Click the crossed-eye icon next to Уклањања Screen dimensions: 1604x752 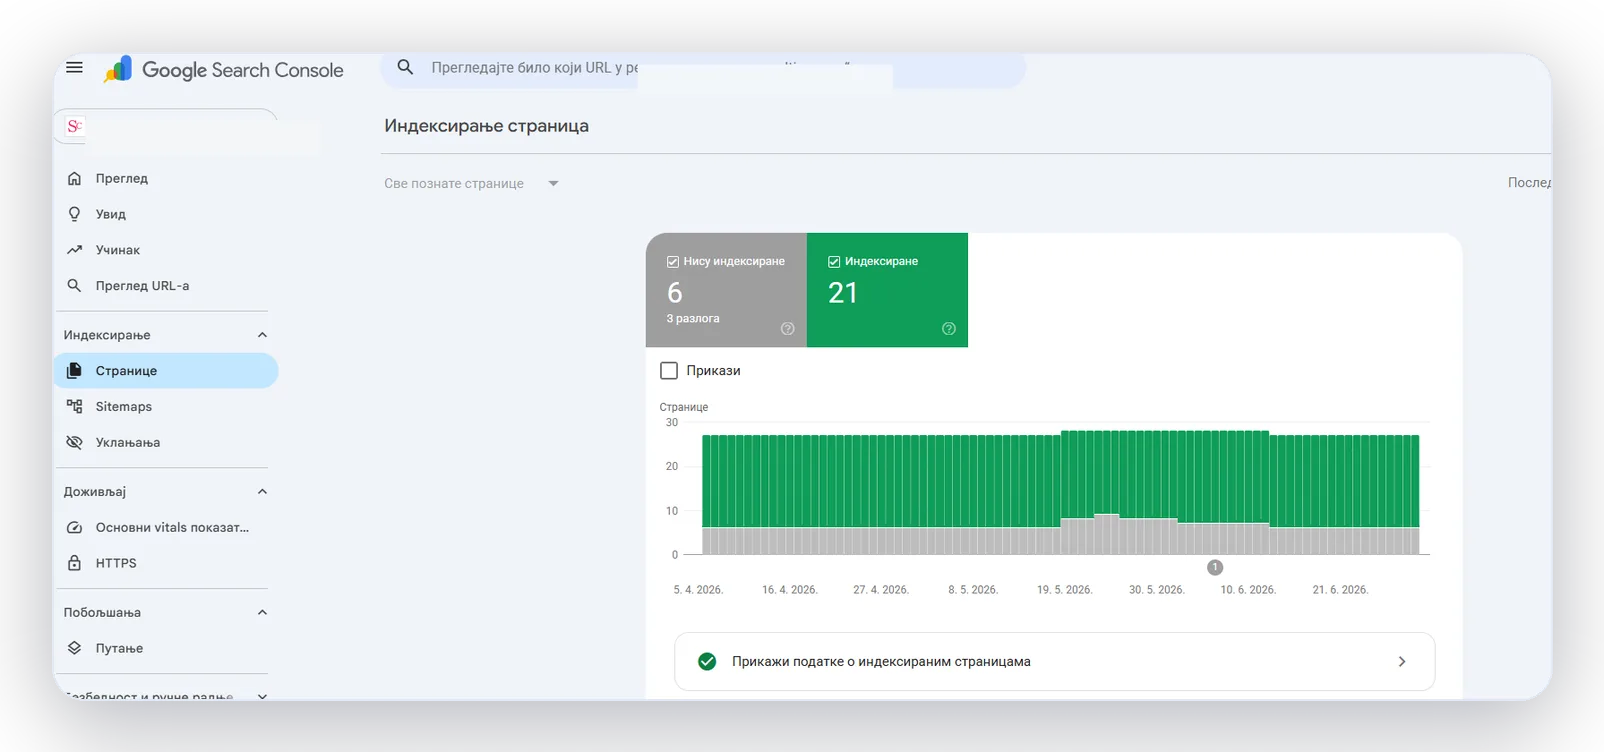[74, 442]
